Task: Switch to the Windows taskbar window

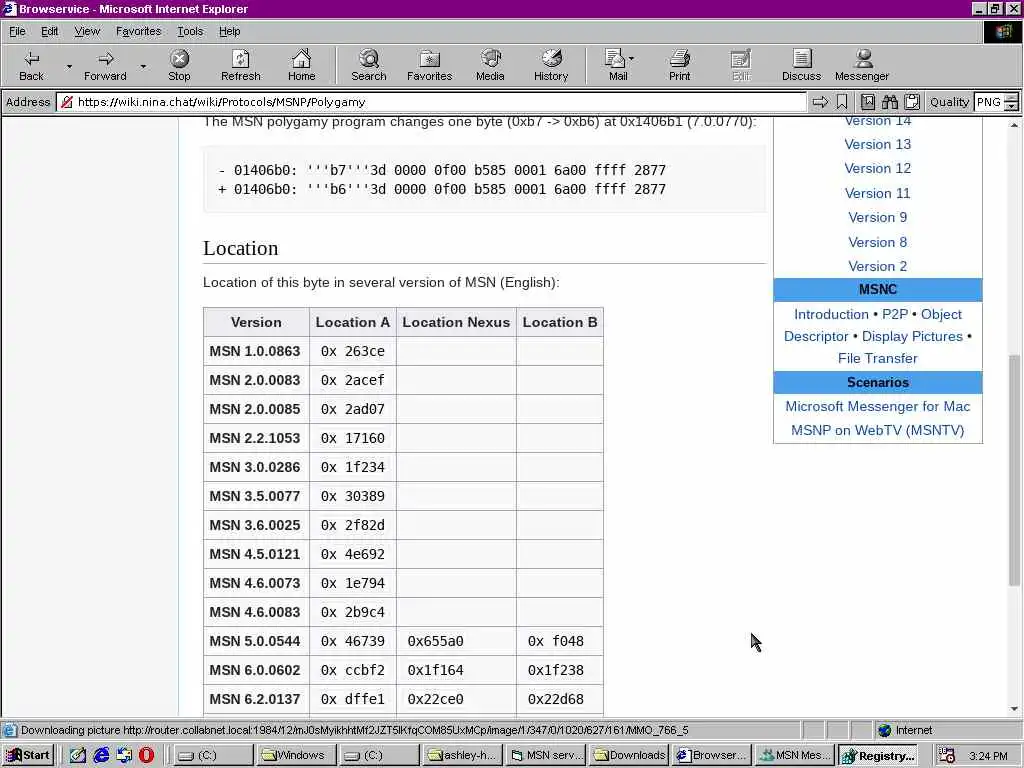Action: point(296,755)
